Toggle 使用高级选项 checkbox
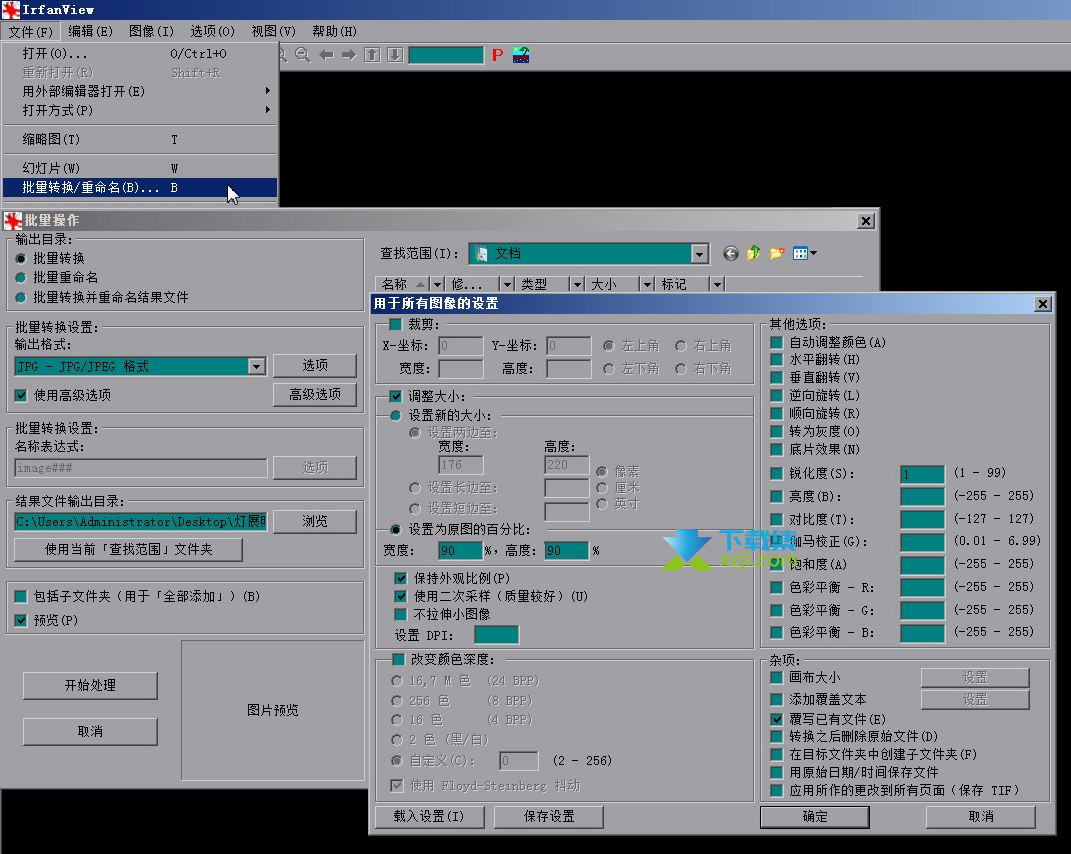The image size is (1071, 854). [x=21, y=396]
